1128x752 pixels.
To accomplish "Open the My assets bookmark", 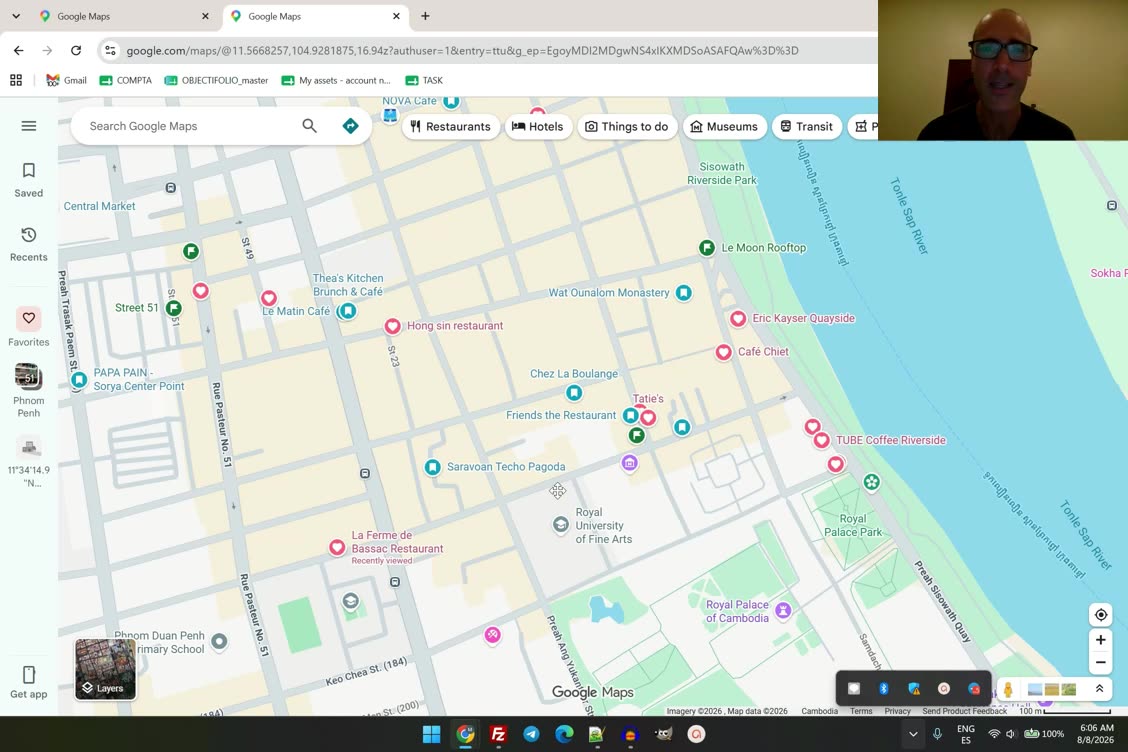I will (336, 81).
